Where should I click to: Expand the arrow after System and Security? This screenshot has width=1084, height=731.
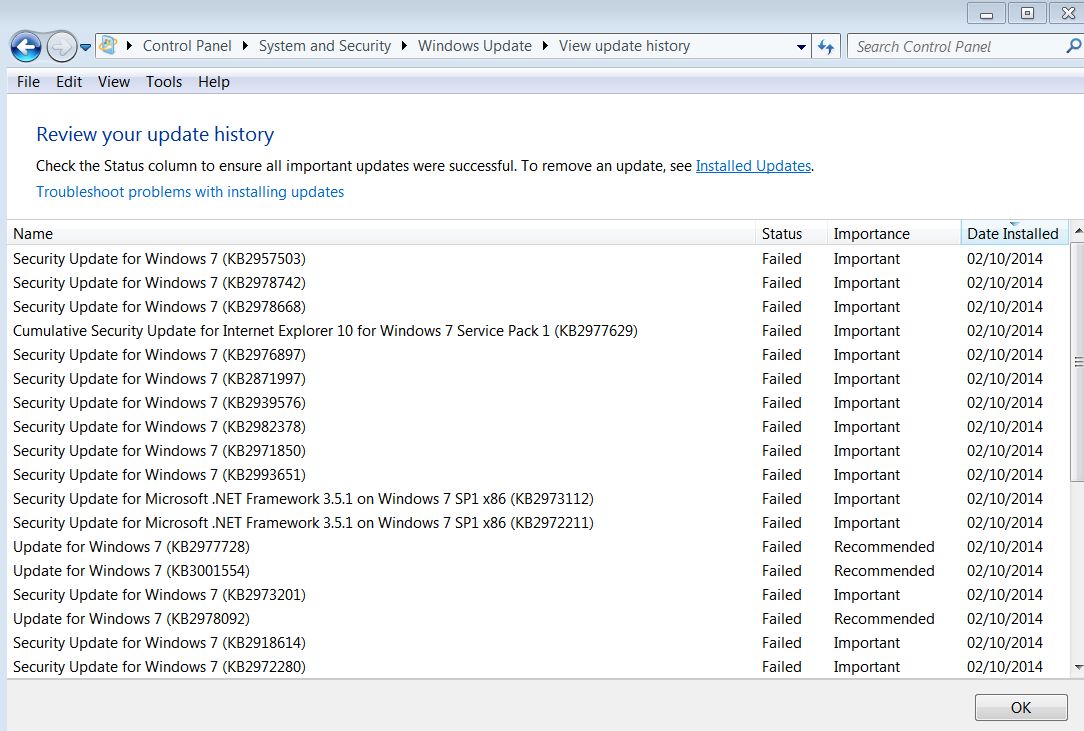click(x=404, y=46)
